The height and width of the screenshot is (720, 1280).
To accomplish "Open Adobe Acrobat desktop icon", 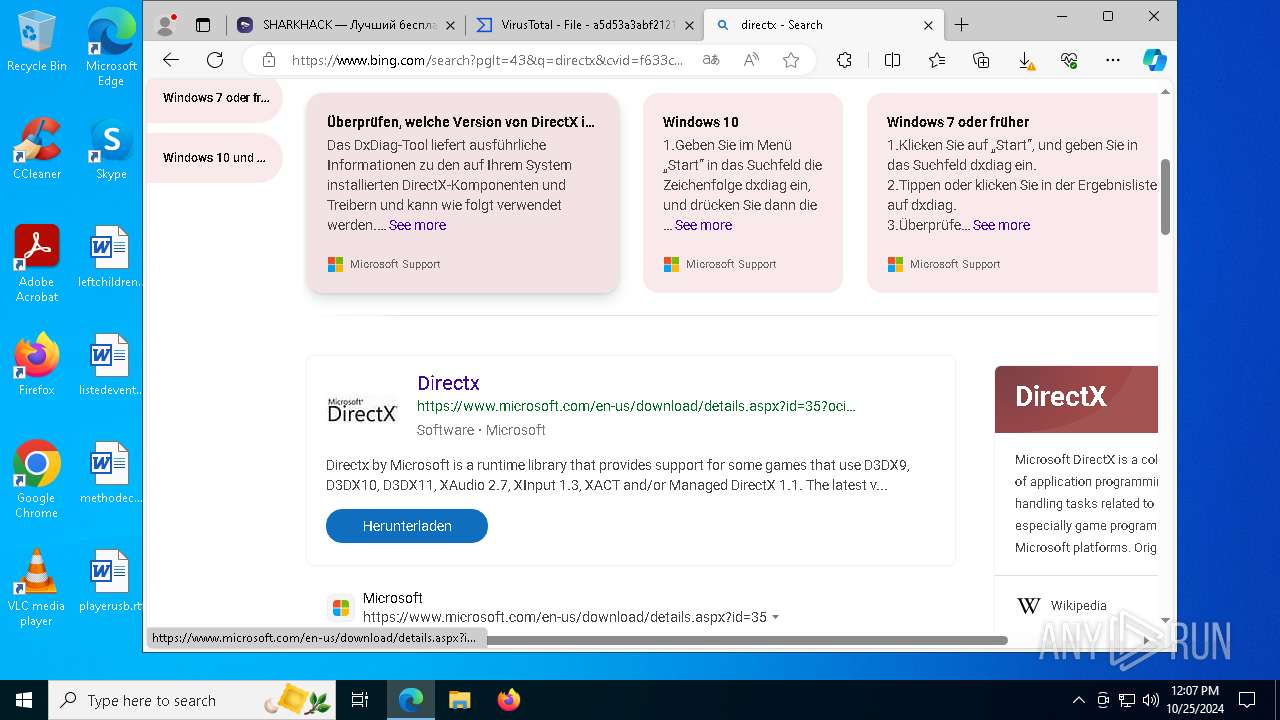I will (x=37, y=264).
